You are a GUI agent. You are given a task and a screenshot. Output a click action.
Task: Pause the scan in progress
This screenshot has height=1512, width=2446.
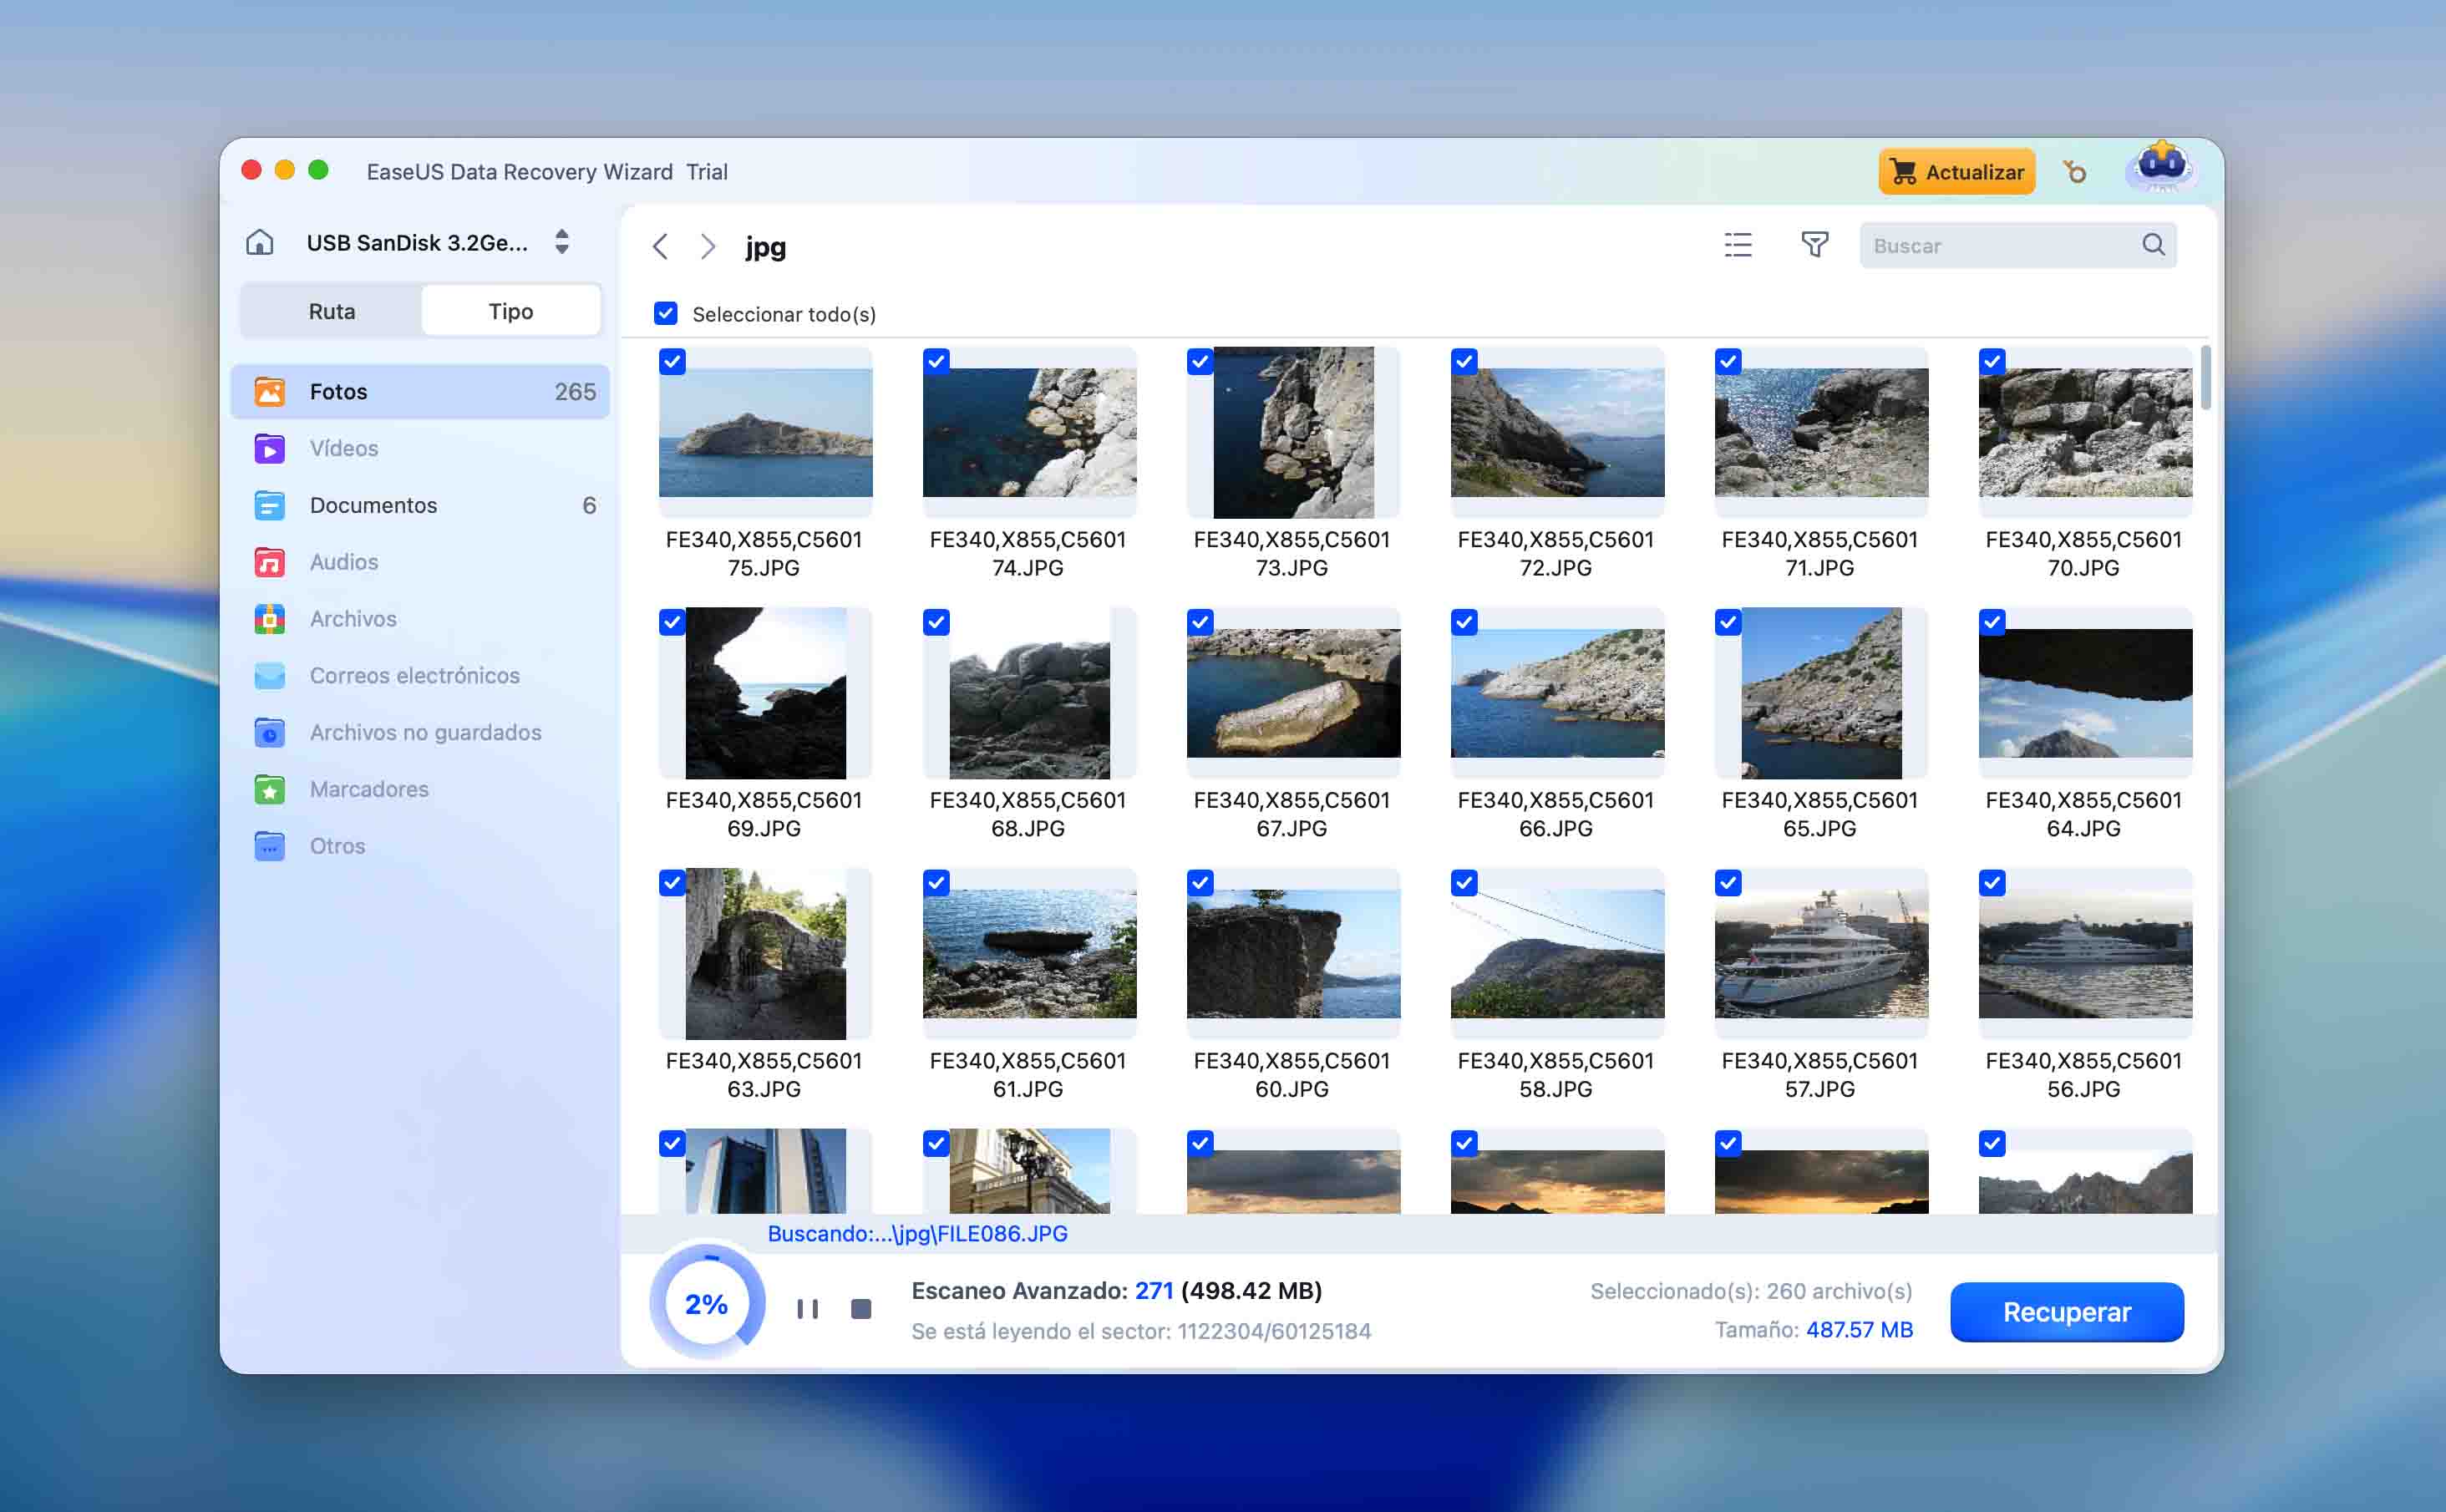click(x=807, y=1309)
